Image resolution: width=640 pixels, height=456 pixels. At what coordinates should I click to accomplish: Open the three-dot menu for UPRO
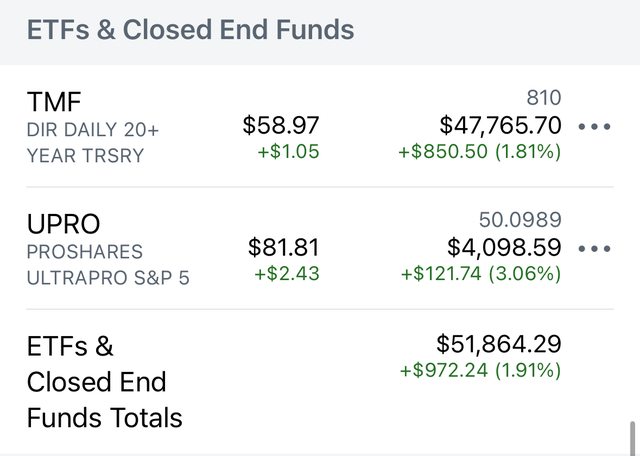point(594,249)
